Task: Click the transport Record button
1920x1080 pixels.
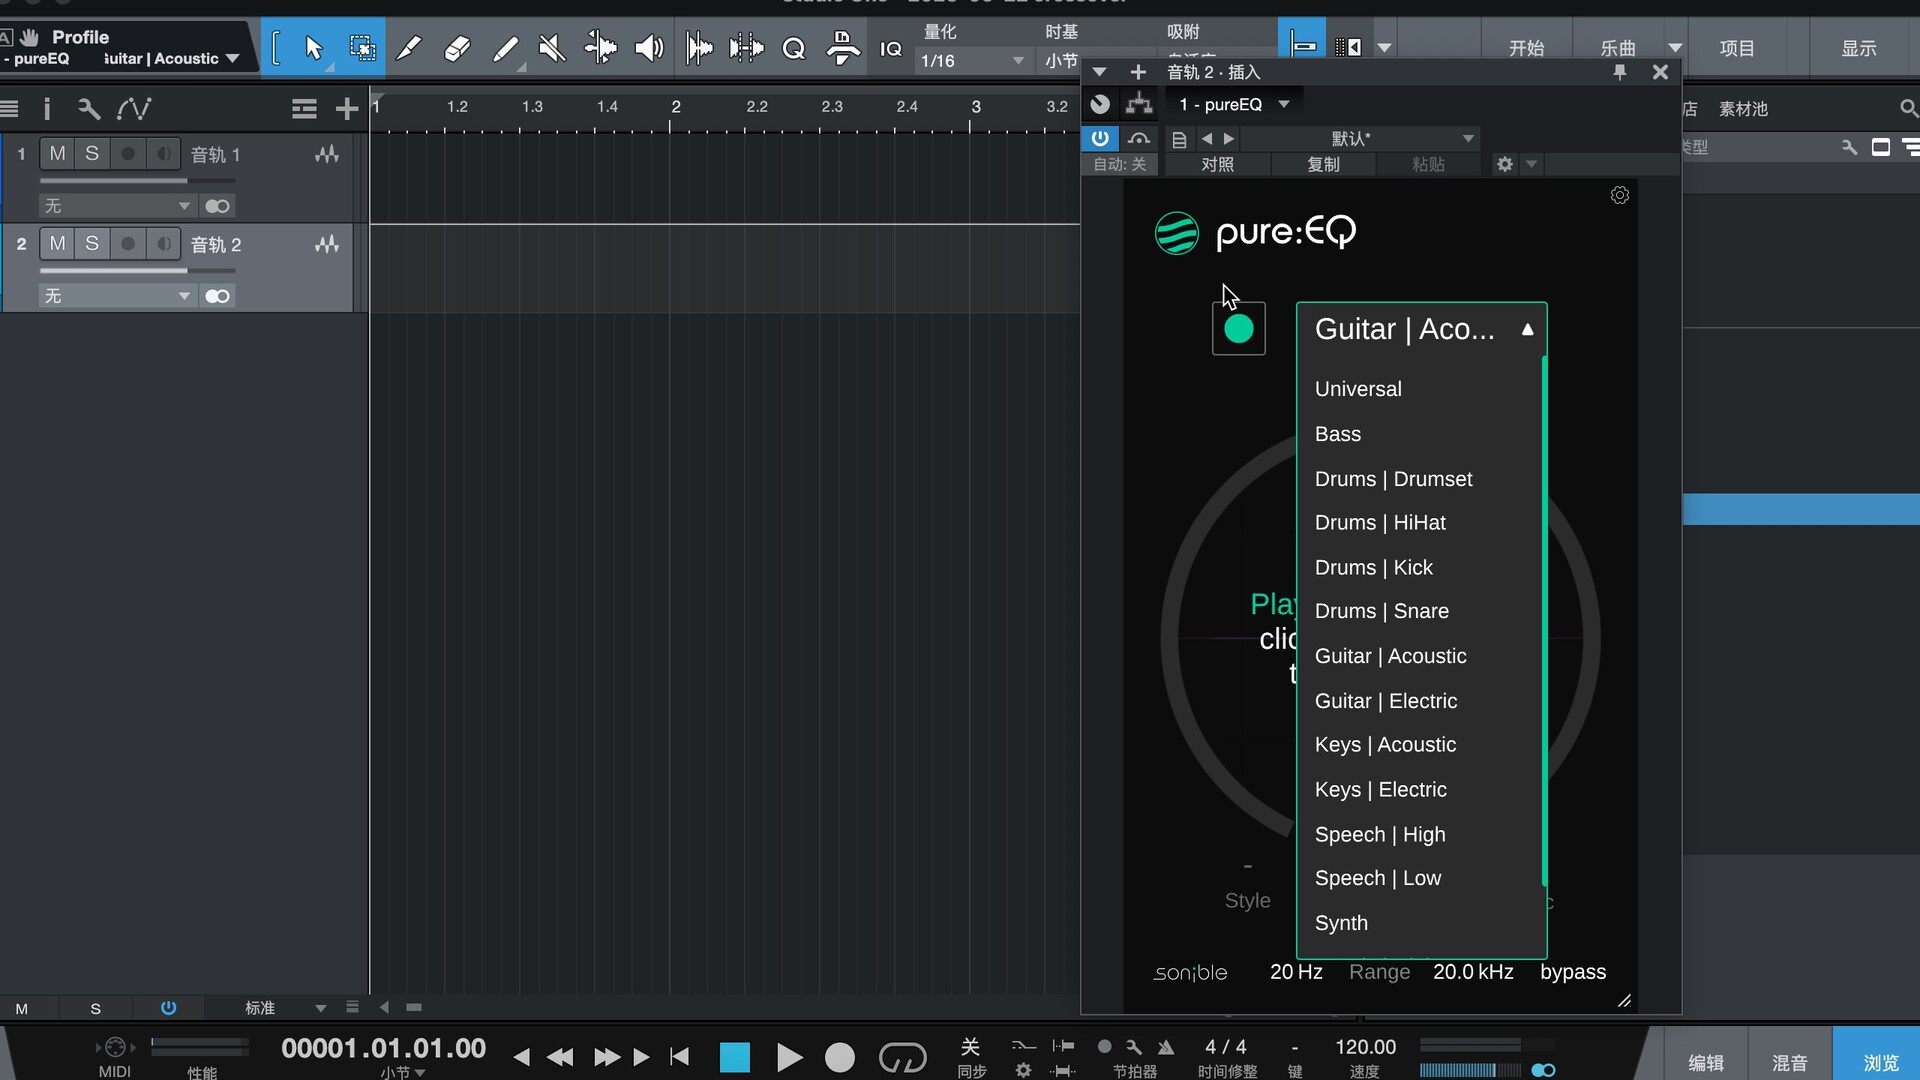Action: (x=840, y=1057)
